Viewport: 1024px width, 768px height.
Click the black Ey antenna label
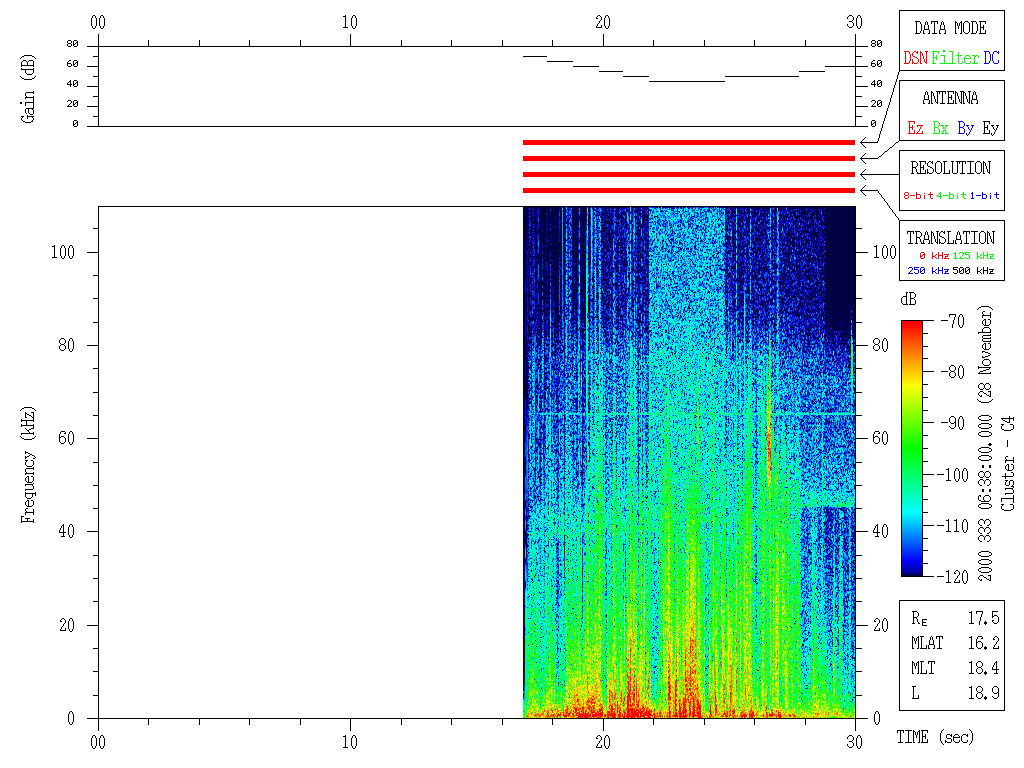(990, 129)
